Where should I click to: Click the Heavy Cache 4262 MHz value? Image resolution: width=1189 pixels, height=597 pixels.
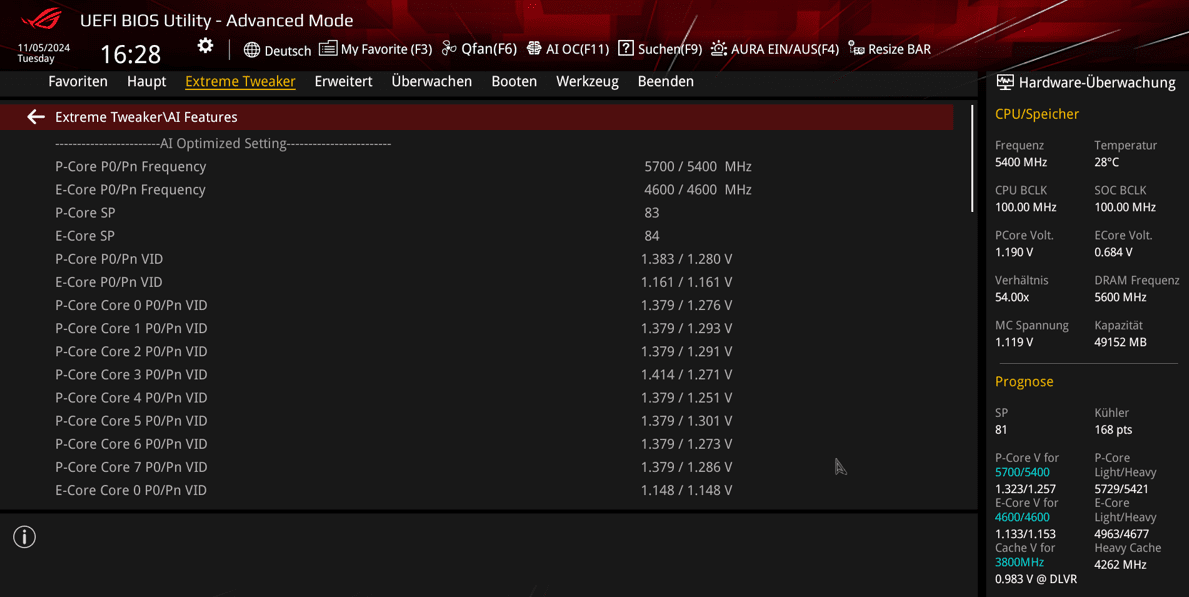[1120, 564]
